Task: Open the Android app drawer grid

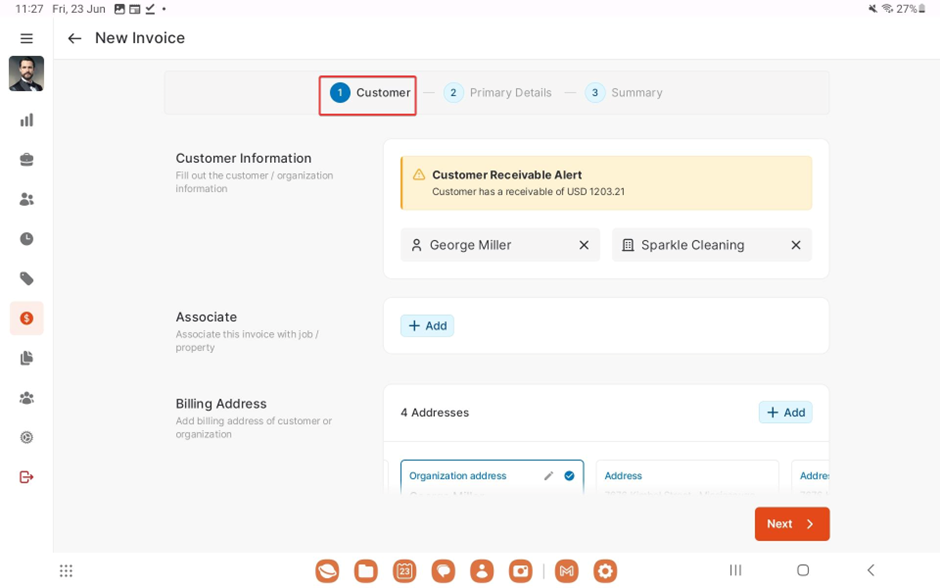Action: (66, 571)
